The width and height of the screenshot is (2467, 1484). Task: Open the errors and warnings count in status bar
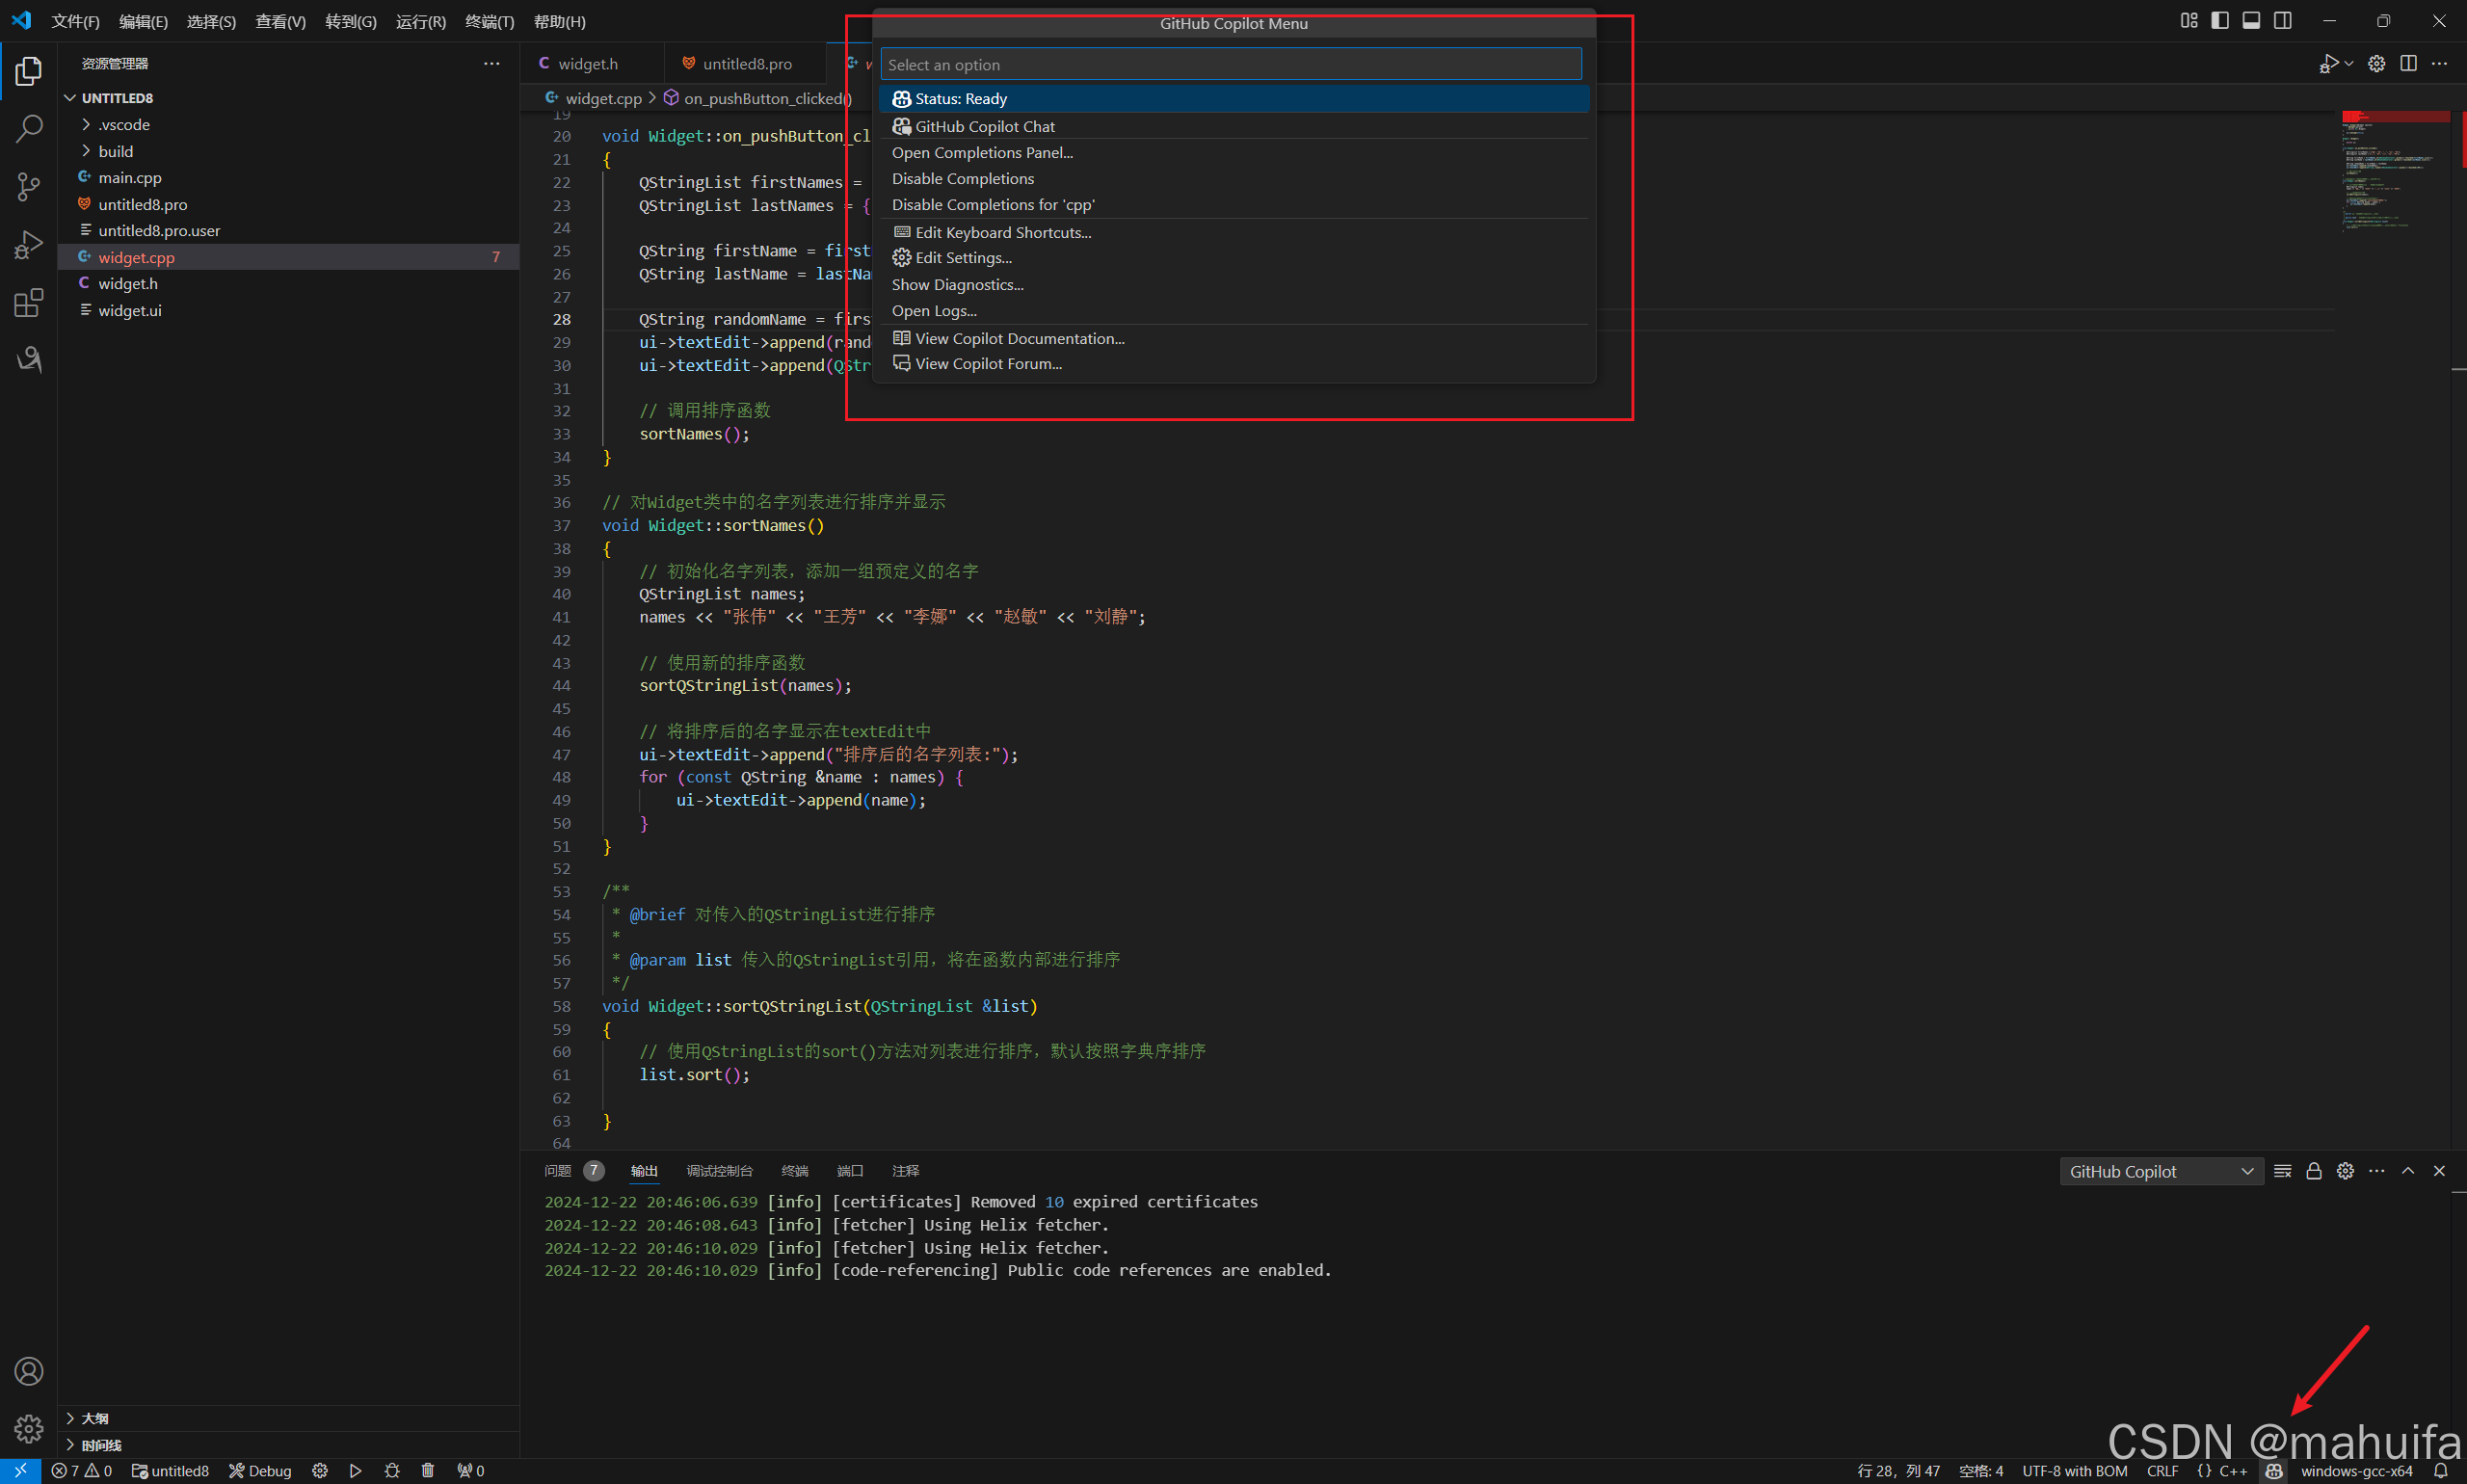click(82, 1471)
